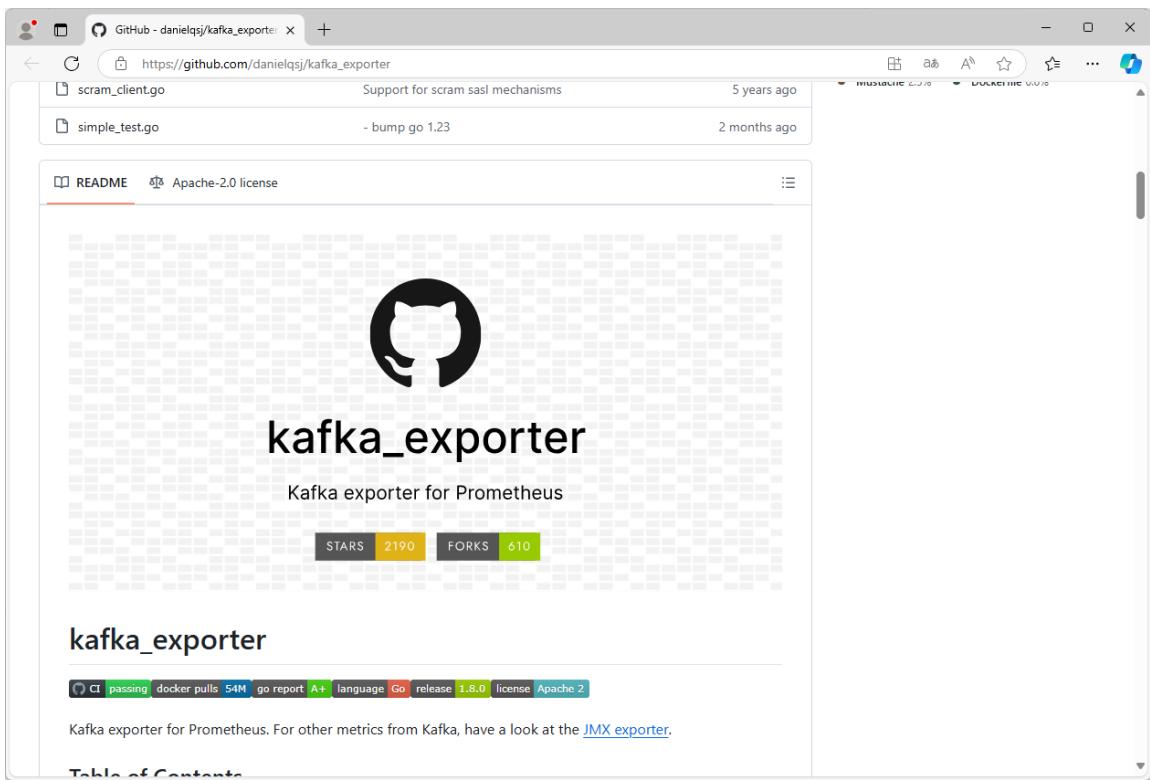Click the translate page icon
Screen dimensions: 1150x780
tap(931, 64)
